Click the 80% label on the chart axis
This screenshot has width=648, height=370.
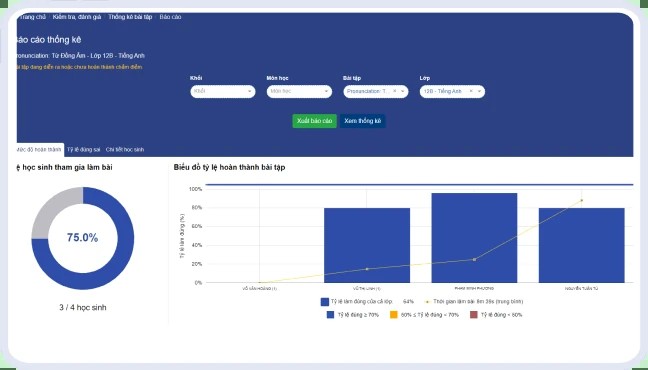(197, 208)
